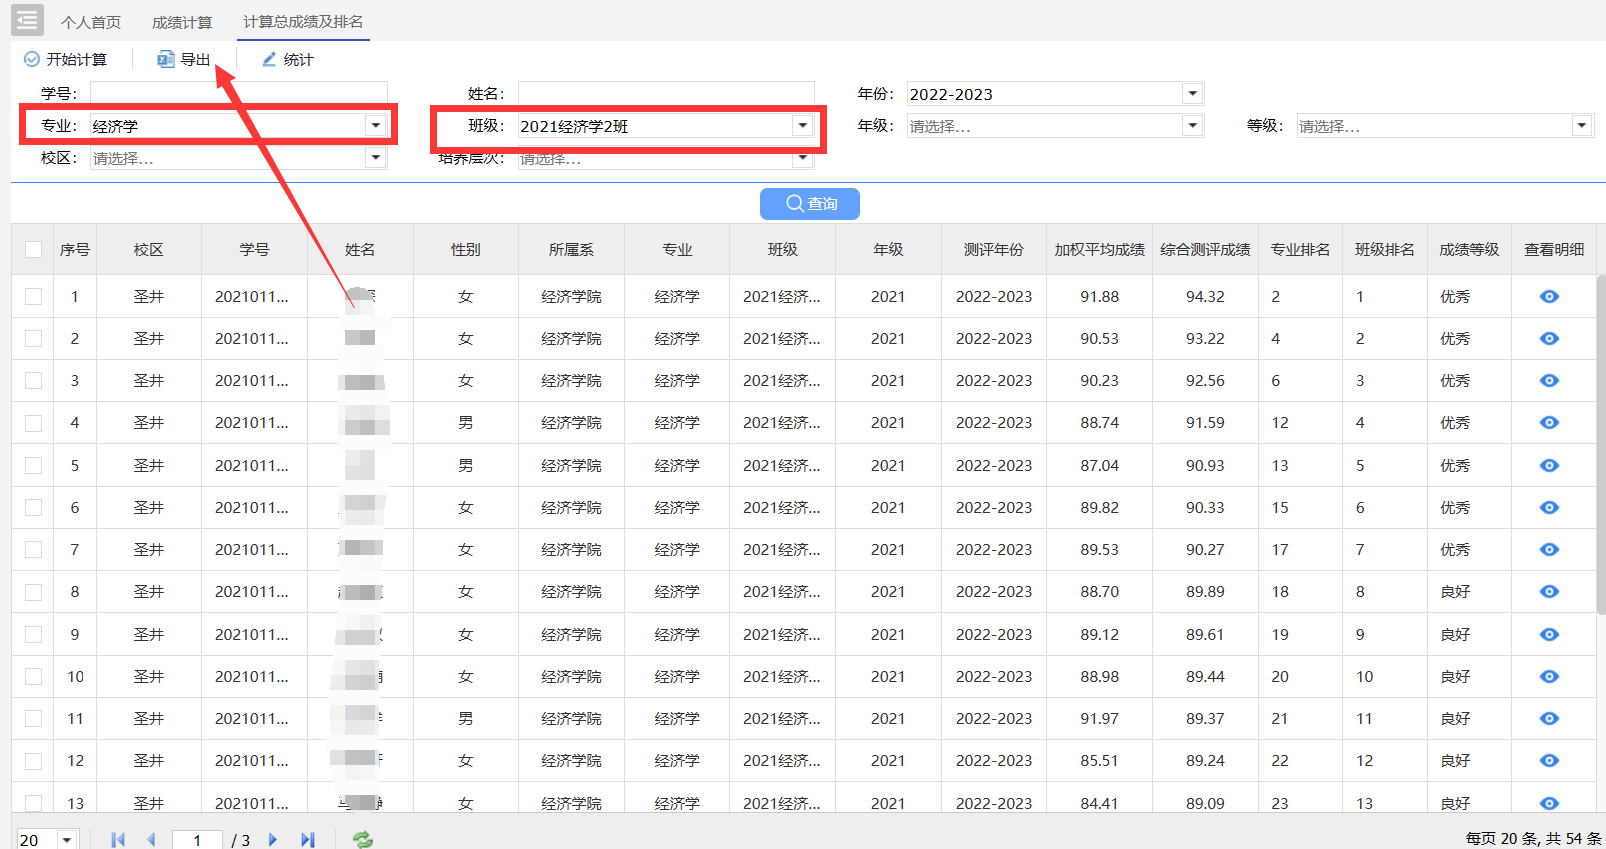Click the 学号 column header
This screenshot has width=1606, height=849.
click(254, 249)
